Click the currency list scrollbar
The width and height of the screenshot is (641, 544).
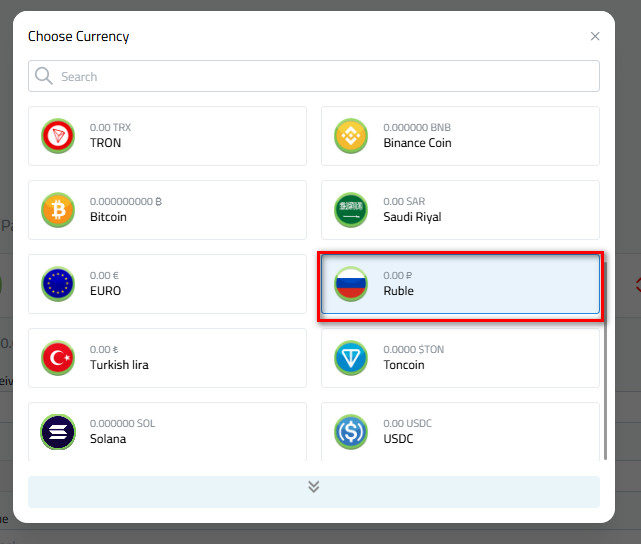tap(605, 360)
